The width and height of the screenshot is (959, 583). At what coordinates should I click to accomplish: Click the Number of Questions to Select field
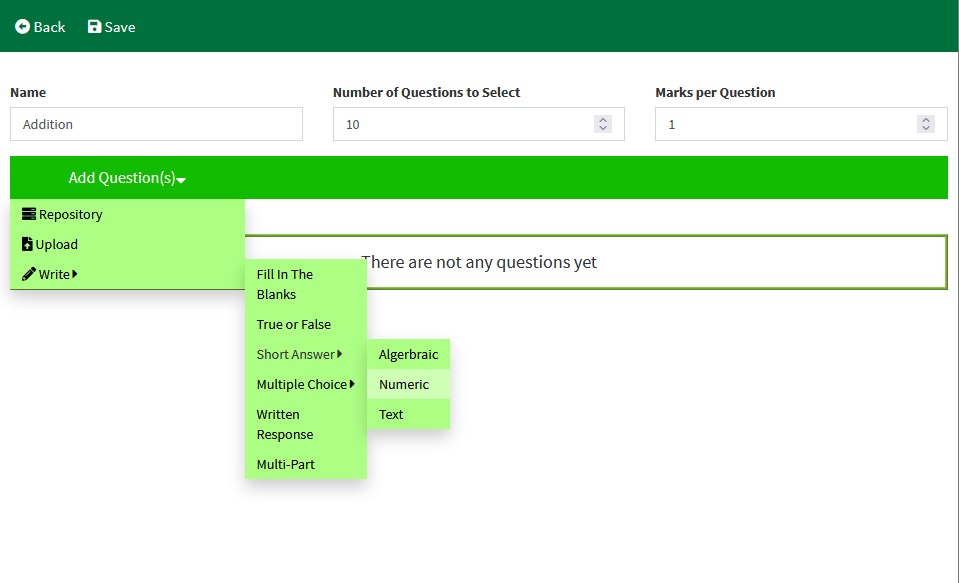pyautogui.click(x=460, y=124)
